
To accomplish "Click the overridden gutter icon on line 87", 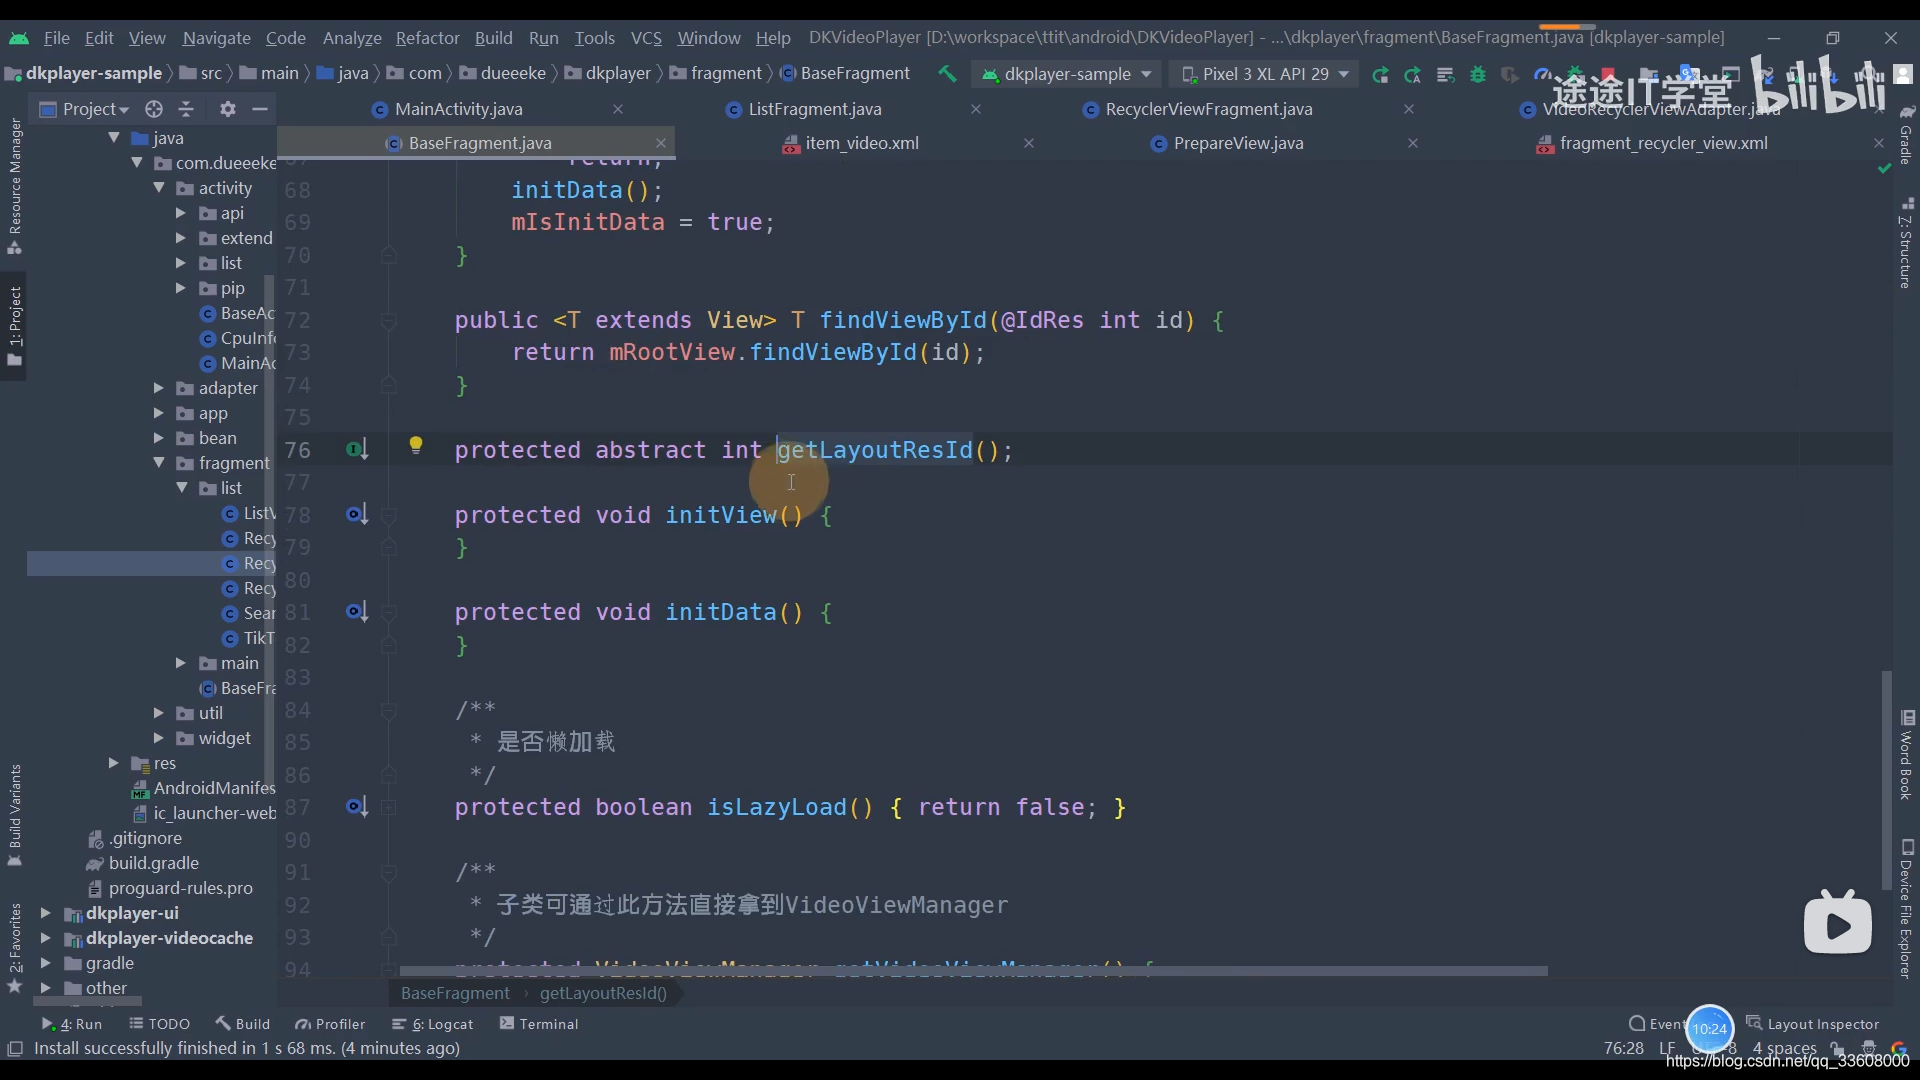I will coord(357,807).
